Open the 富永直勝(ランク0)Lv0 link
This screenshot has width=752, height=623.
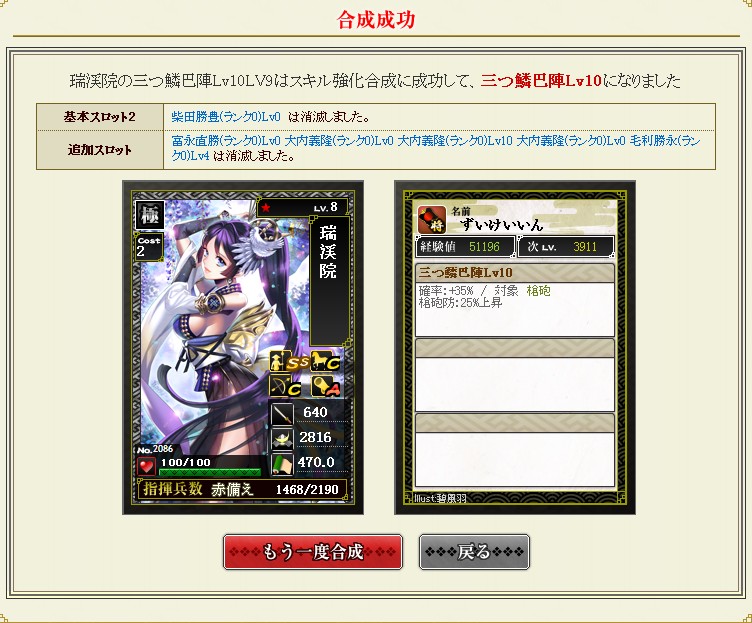pyautogui.click(x=226, y=141)
